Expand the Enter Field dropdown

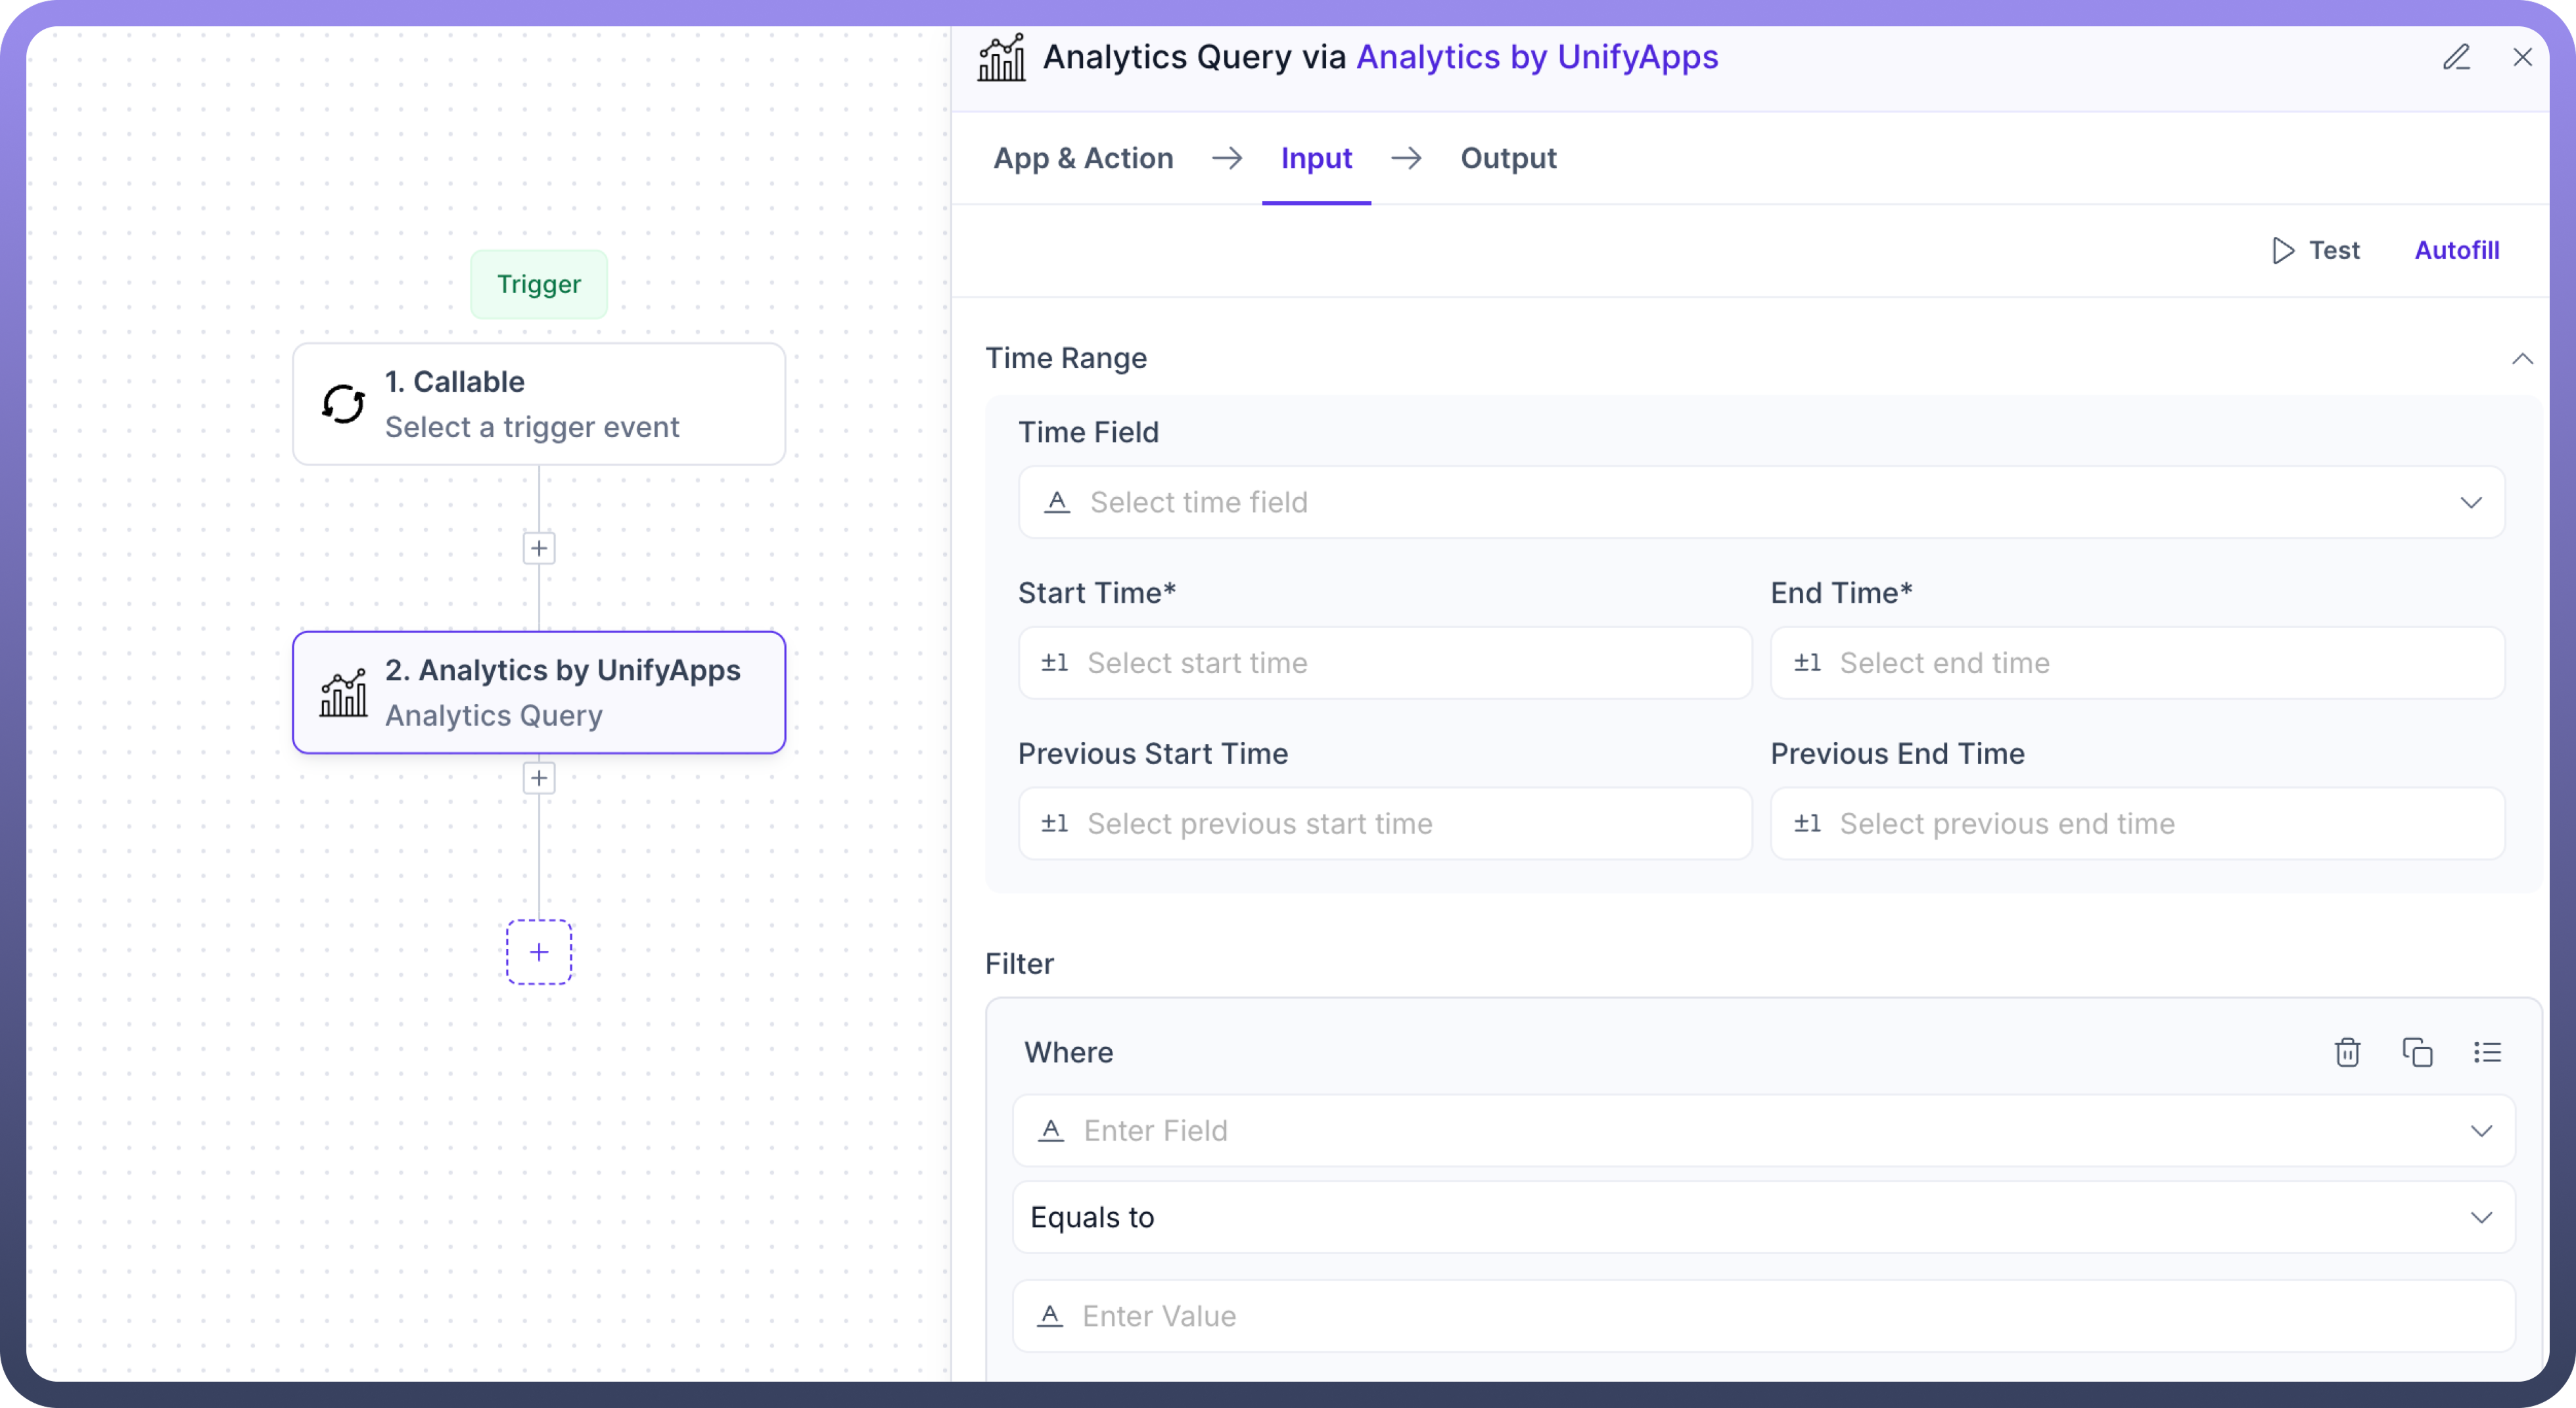(x=2480, y=1131)
